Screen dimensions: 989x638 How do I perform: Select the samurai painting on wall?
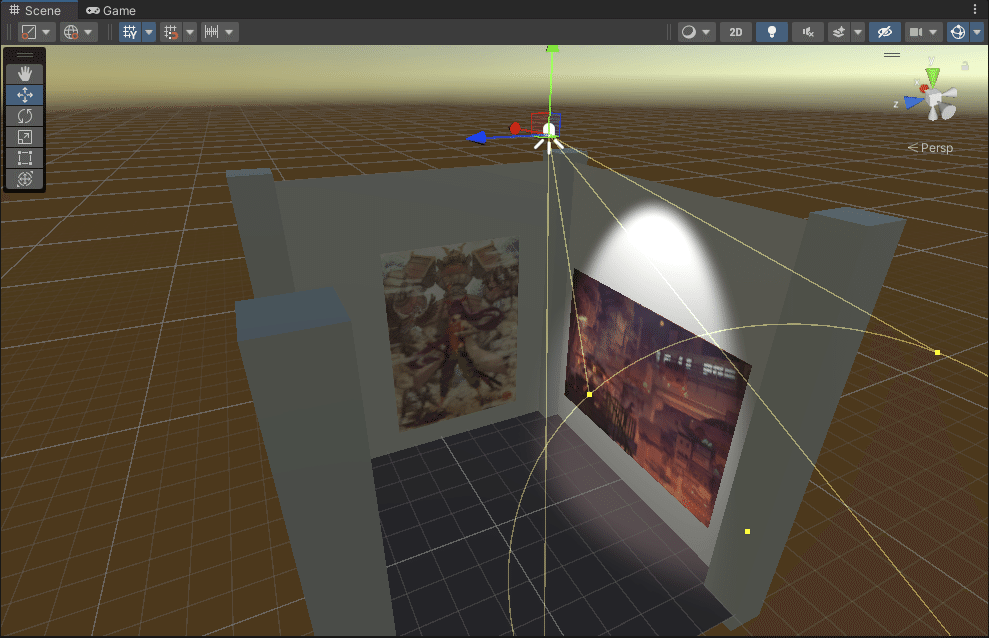tap(452, 334)
